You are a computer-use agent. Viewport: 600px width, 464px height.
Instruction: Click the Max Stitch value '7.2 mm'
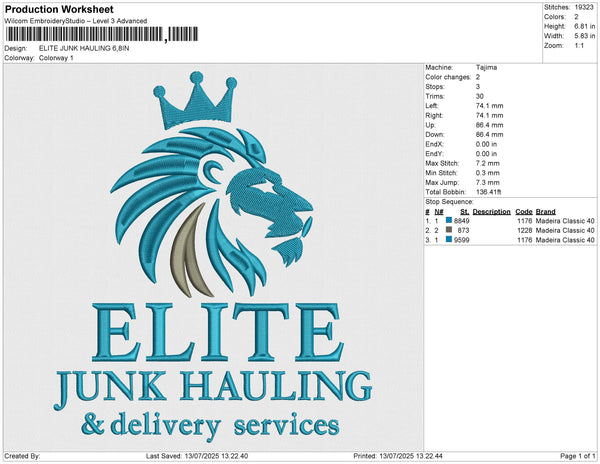point(488,163)
